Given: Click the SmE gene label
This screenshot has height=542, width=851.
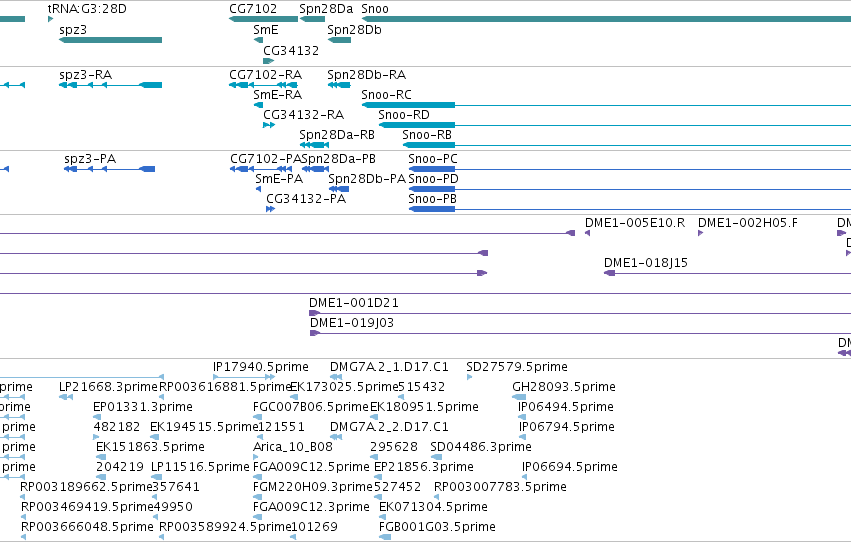Looking at the screenshot, I should (266, 30).
